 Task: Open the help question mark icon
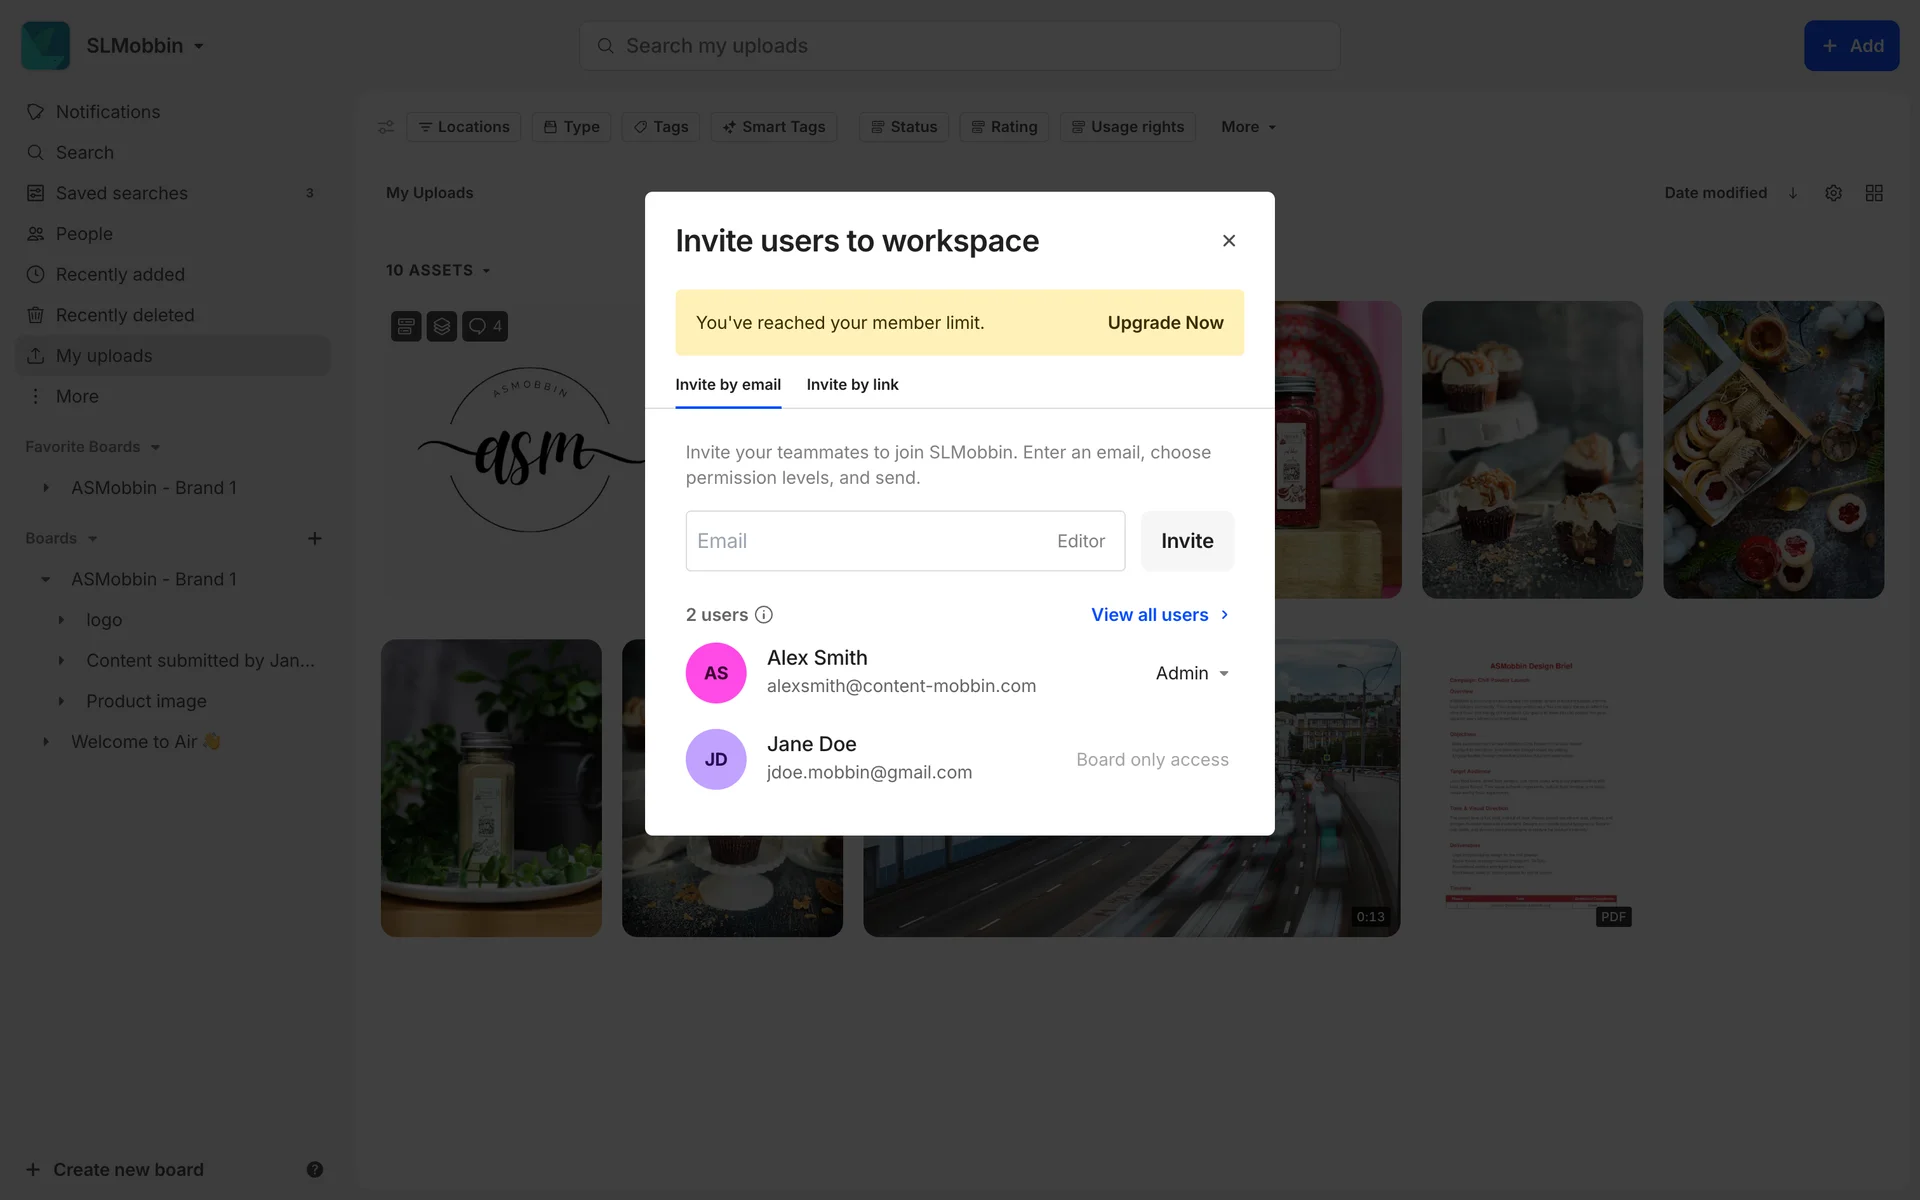point(314,1169)
